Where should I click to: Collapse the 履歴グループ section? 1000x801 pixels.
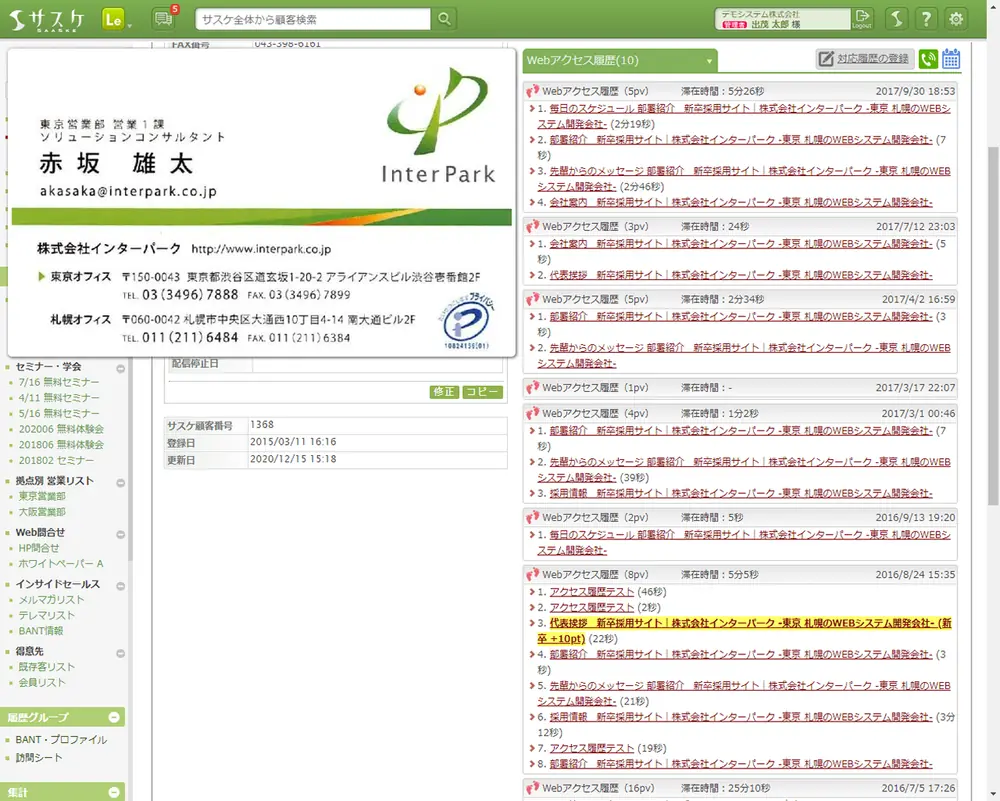[x=114, y=717]
